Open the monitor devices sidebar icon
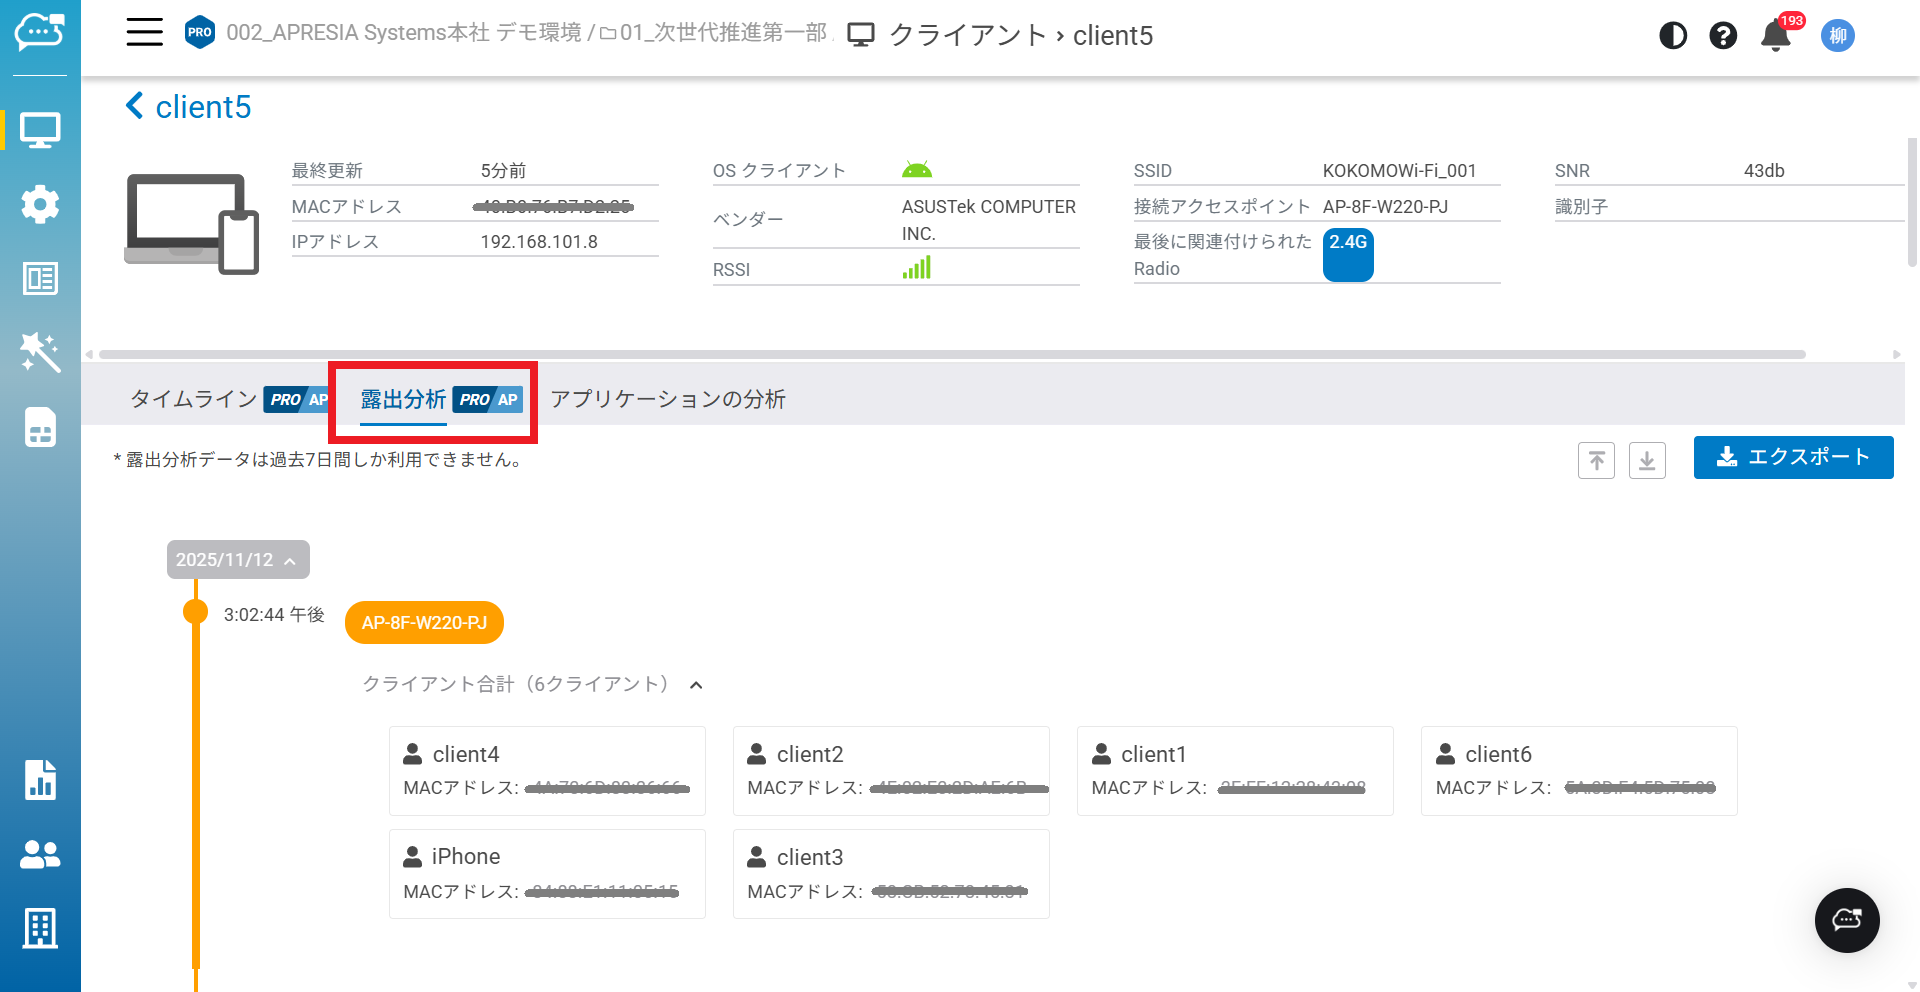 pyautogui.click(x=40, y=130)
